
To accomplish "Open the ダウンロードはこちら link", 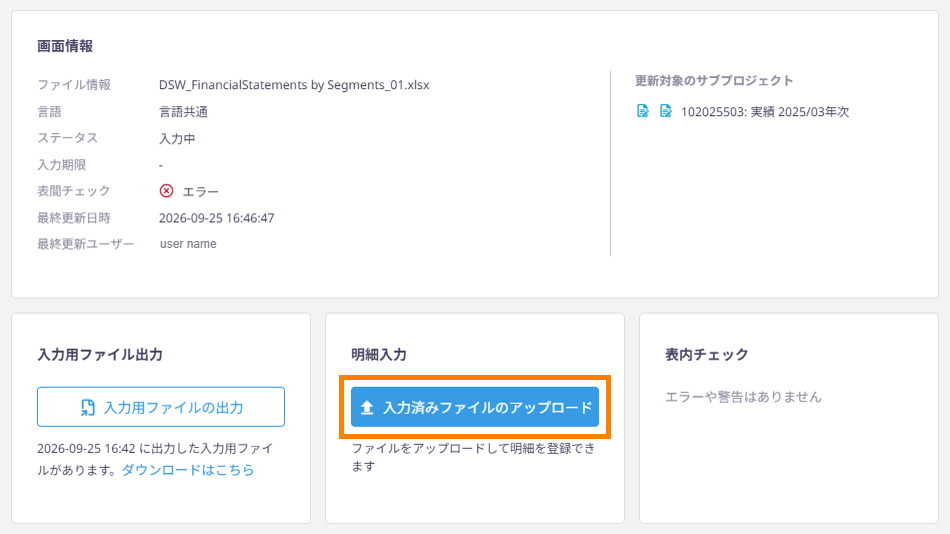I will click(x=188, y=470).
